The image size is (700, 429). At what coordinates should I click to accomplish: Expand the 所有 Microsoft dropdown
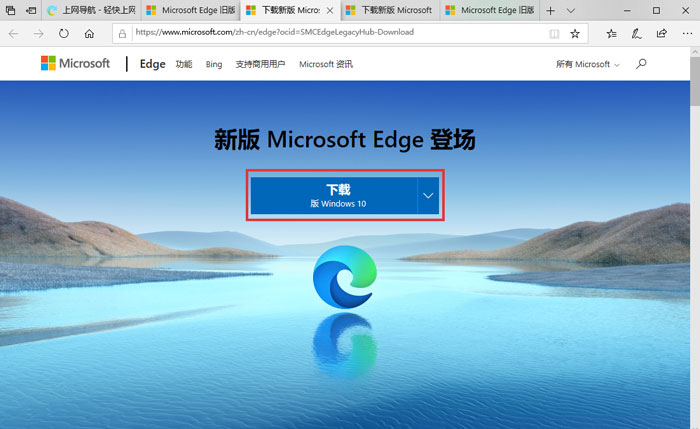(x=588, y=64)
